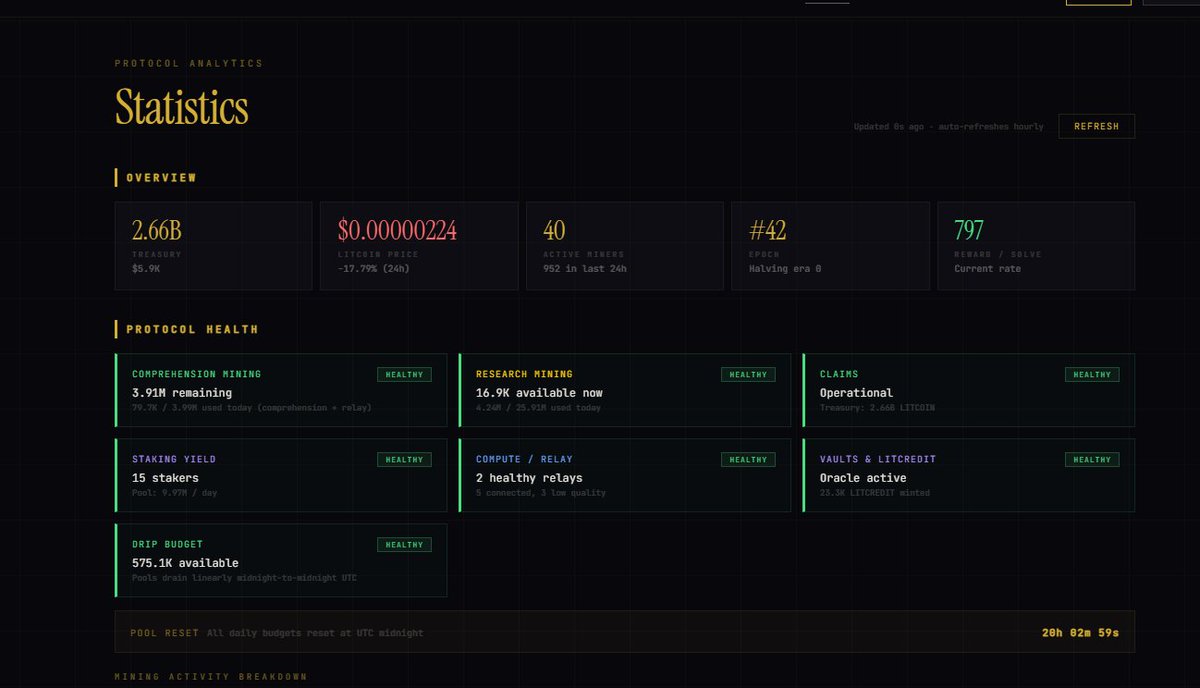1200x688 pixels.
Task: Click the PROTOCOL HEALTH section heading
Action: [192, 329]
